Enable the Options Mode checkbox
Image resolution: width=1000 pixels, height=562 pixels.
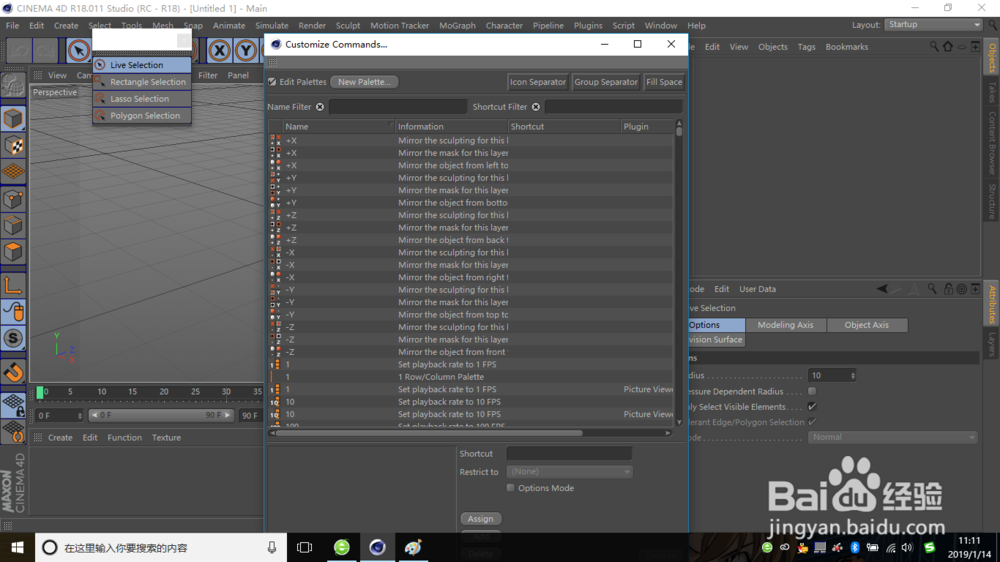point(510,488)
